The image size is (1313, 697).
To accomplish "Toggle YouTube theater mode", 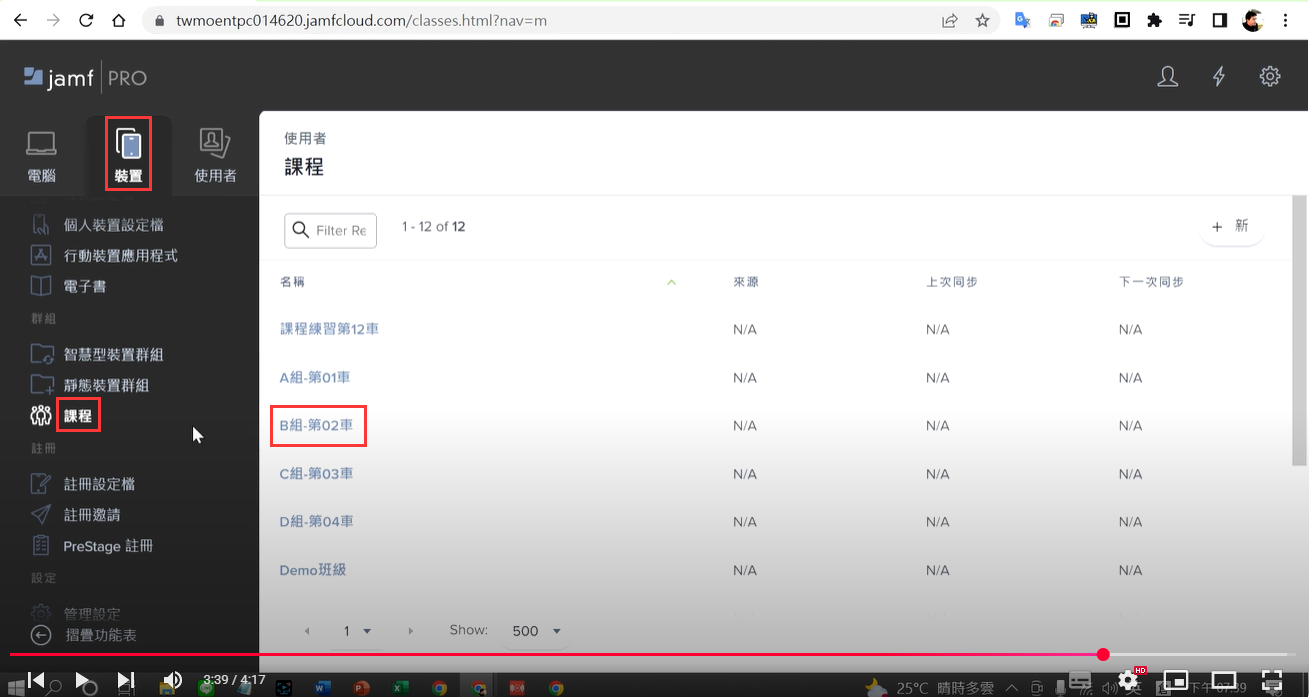I will 1224,680.
